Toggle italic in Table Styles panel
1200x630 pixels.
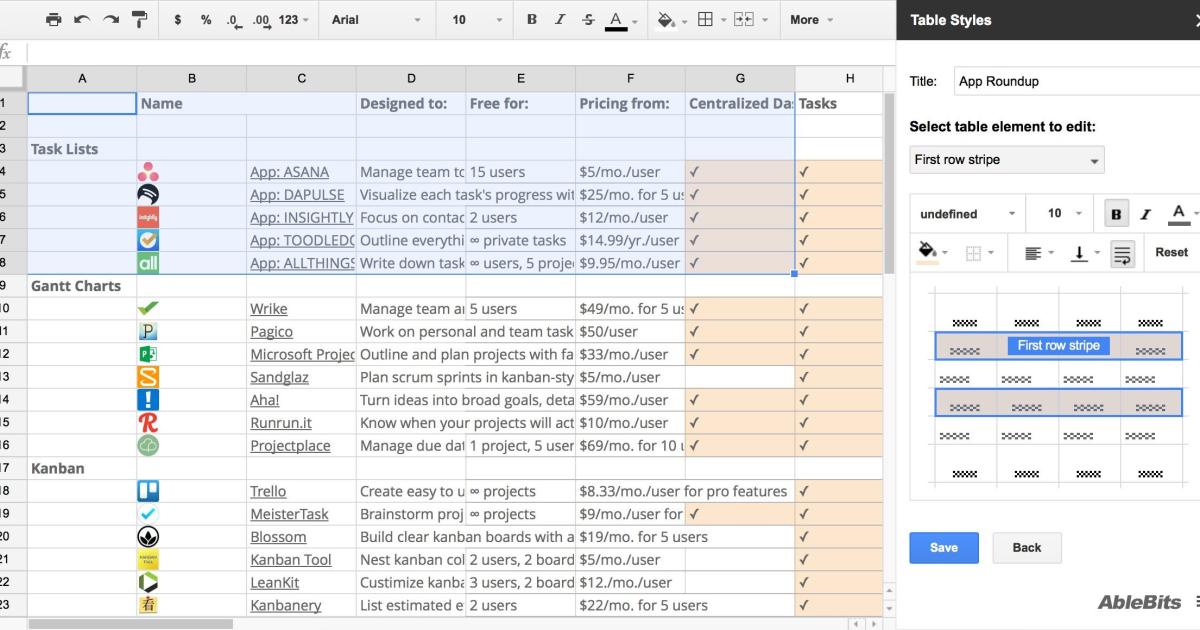(x=1146, y=214)
